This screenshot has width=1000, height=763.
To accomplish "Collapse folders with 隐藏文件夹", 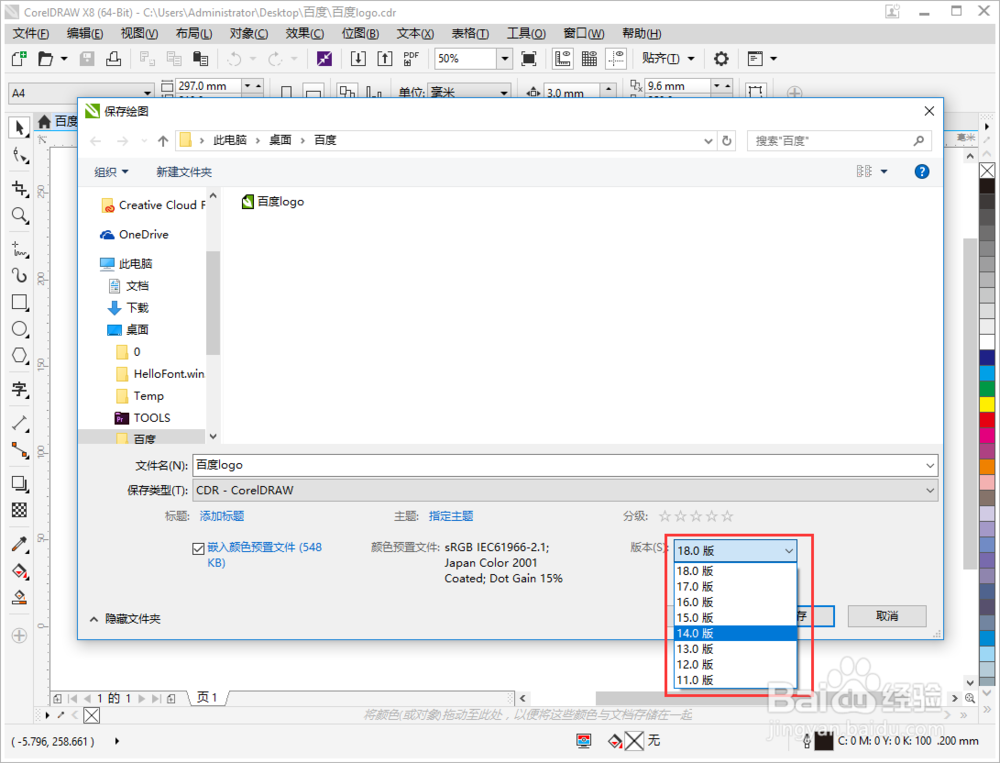I will 126,619.
